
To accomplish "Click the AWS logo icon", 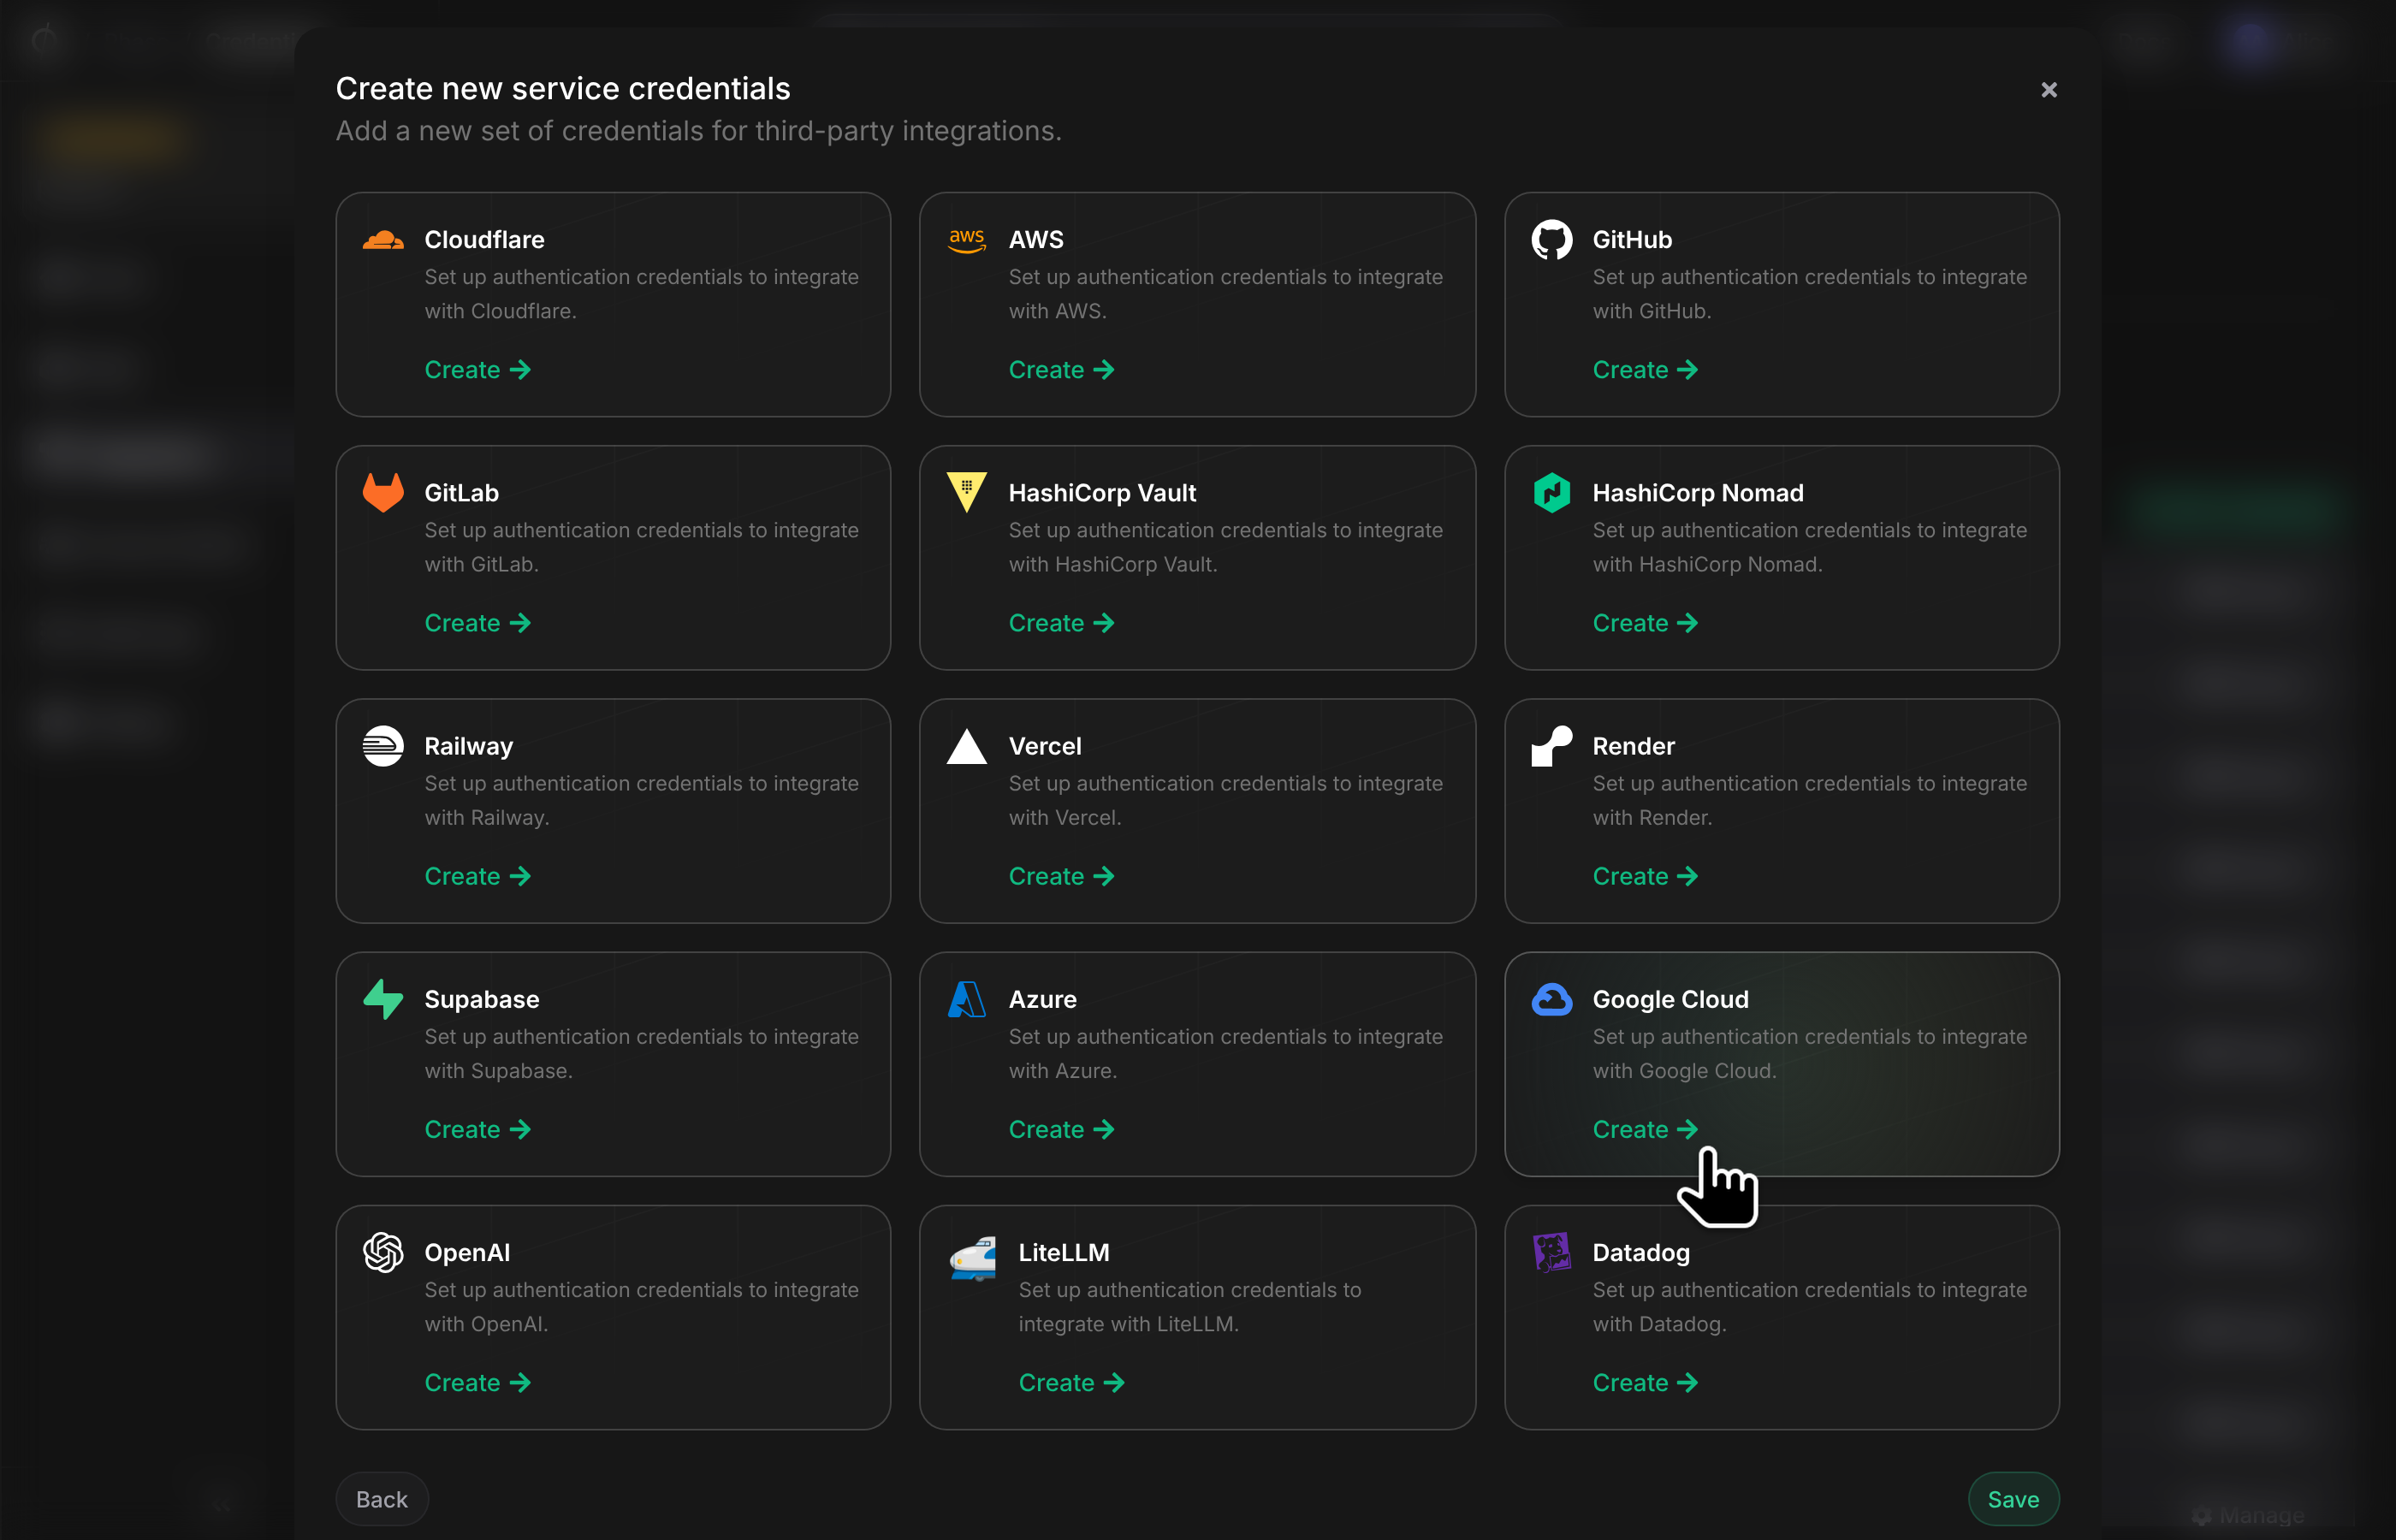I will [967, 240].
